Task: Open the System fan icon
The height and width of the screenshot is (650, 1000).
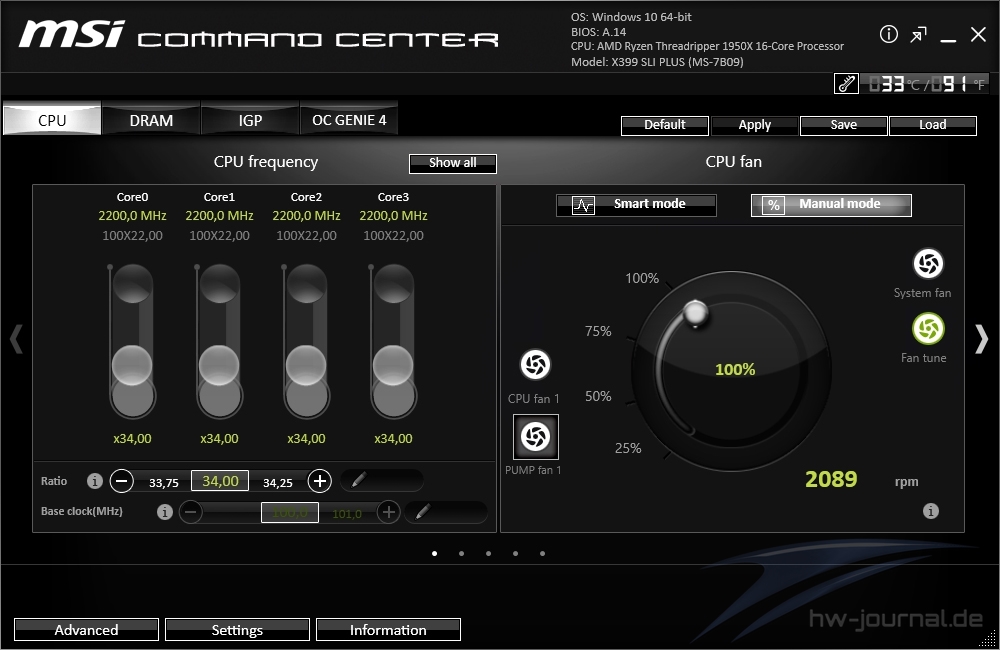Action: point(928,263)
